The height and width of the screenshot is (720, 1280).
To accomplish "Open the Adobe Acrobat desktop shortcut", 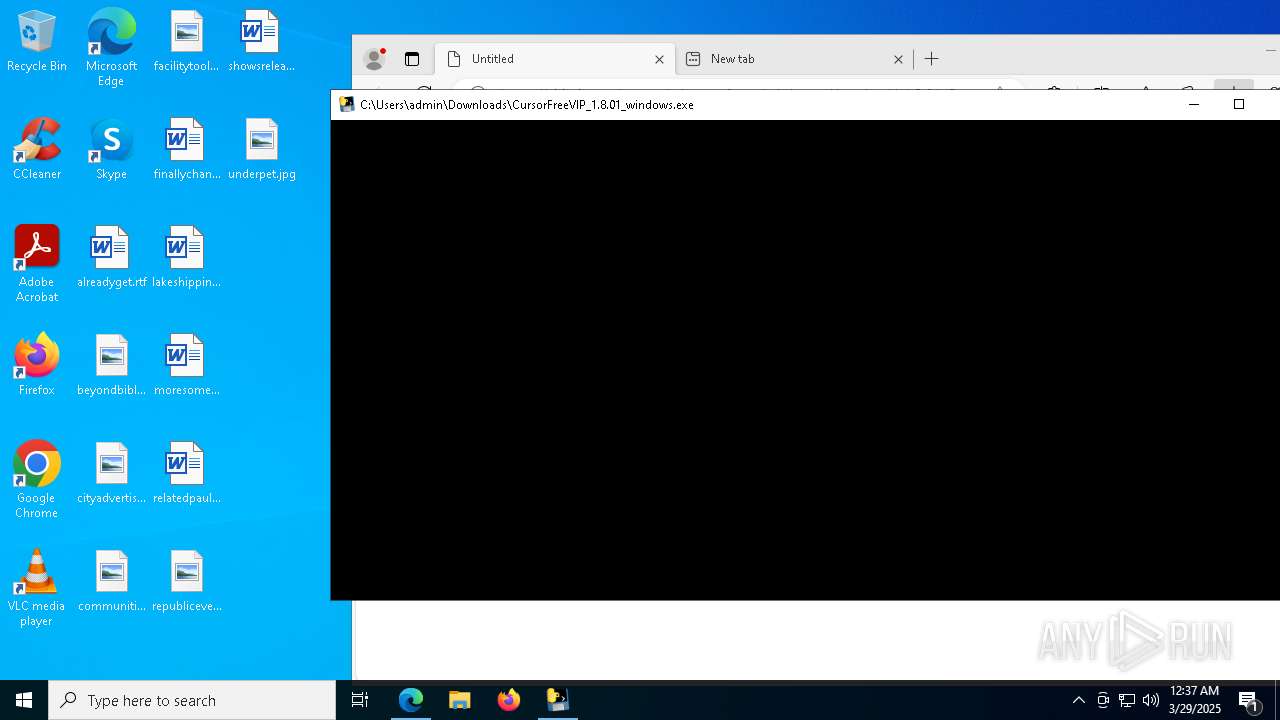I will tap(37, 264).
